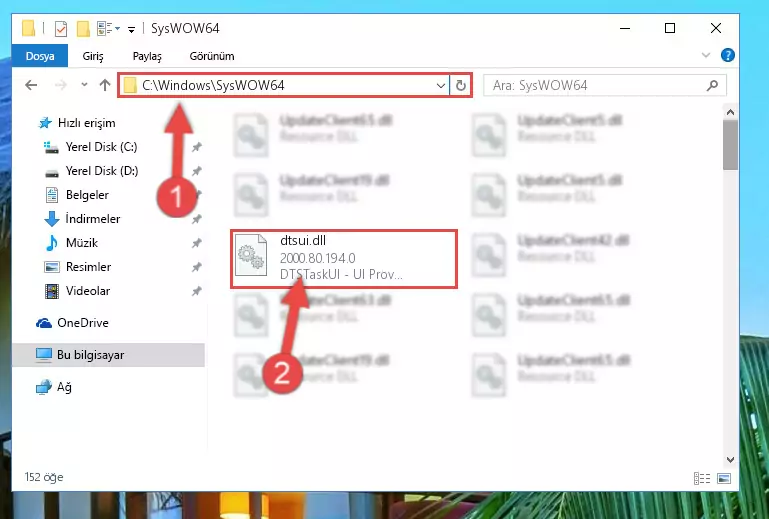Minimize the SysWOW64 window
Screen dimensions: 769x519
pyautogui.click(x=625, y=28)
